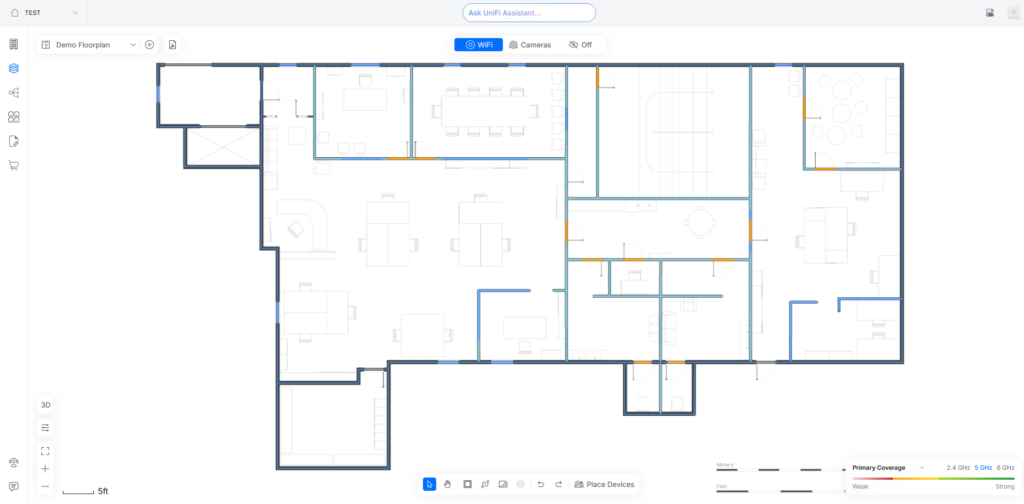Select the 6 GHz band
The height and width of the screenshot is (504, 1024).
click(1005, 467)
